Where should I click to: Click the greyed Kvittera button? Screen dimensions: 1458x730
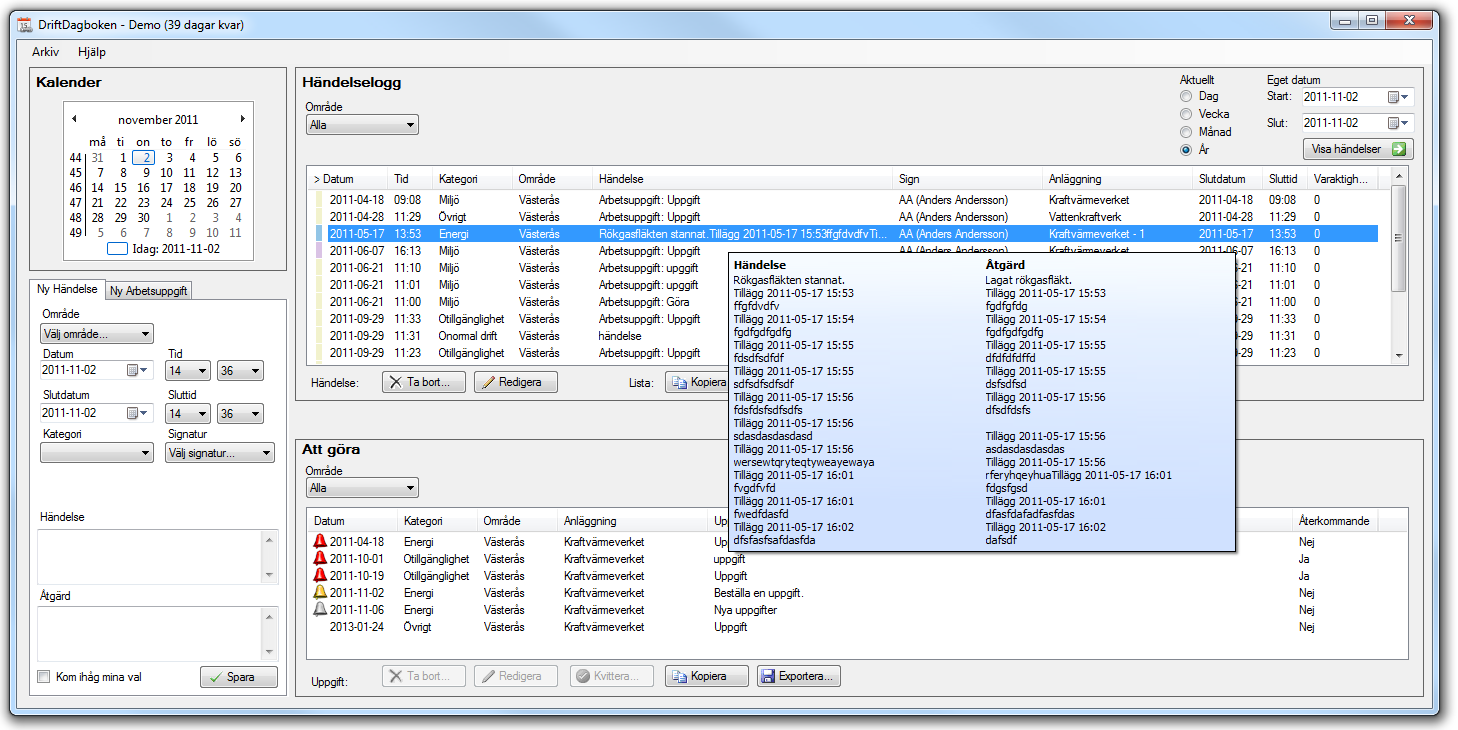coord(611,677)
